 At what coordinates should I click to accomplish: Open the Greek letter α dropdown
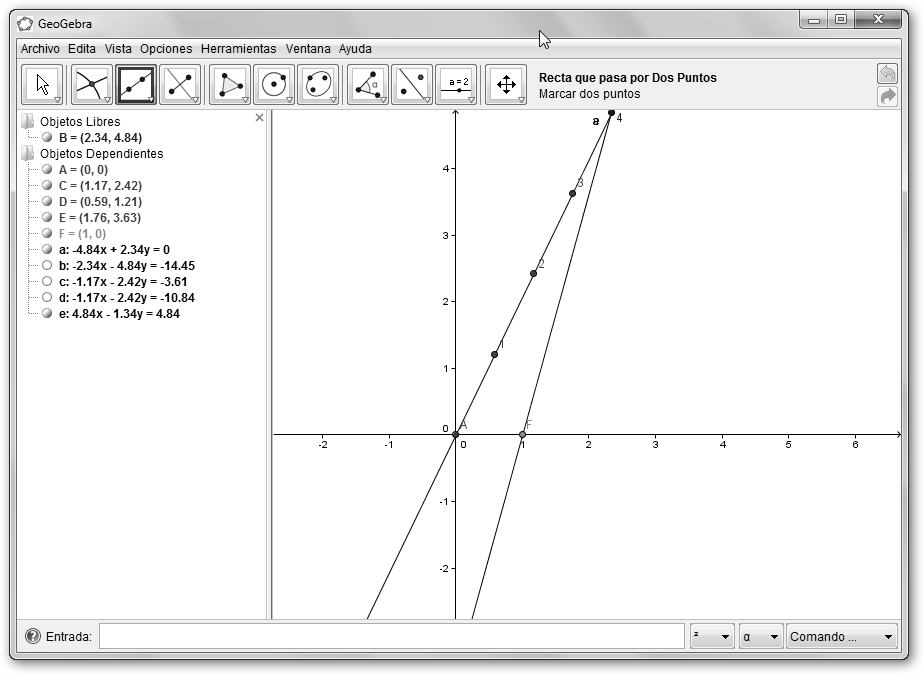(760, 636)
